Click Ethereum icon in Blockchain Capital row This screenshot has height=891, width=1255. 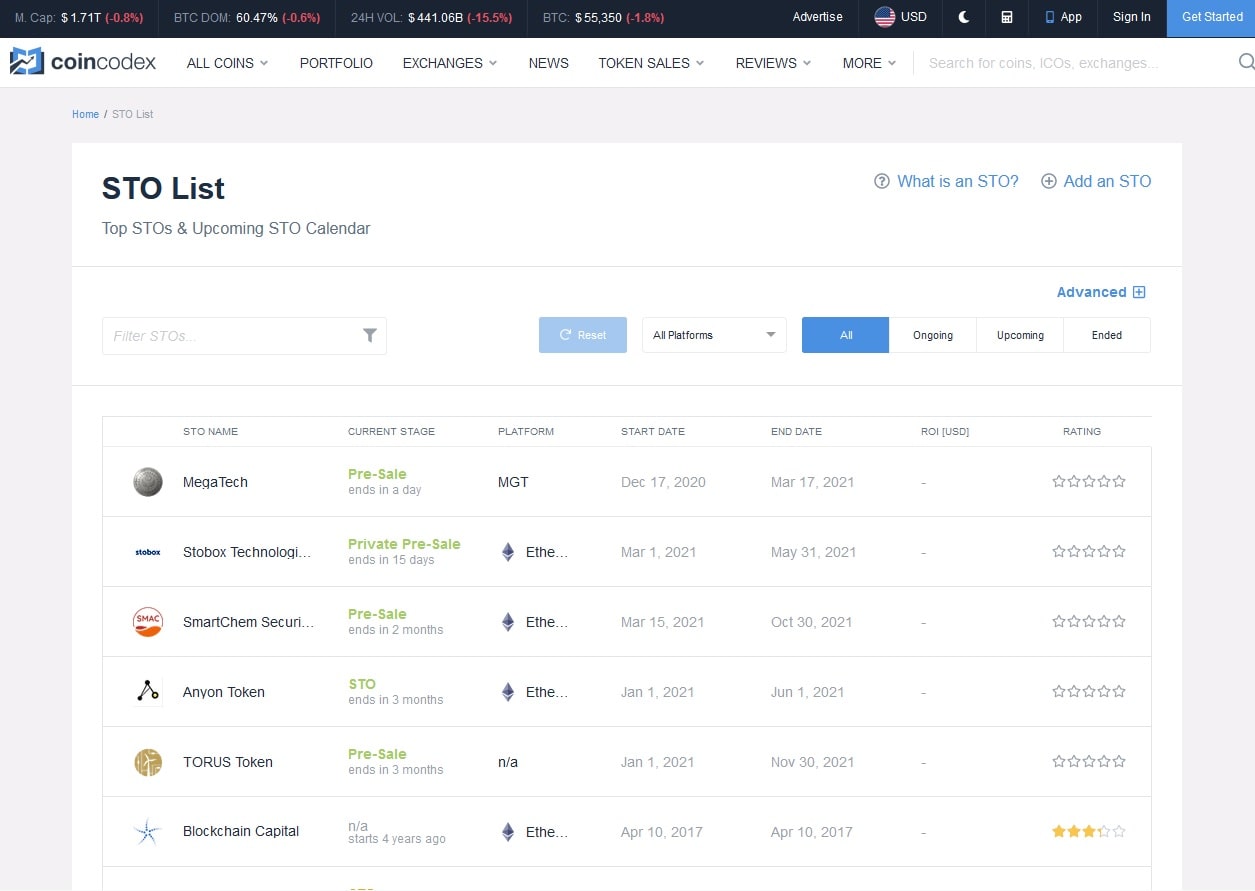pyautogui.click(x=508, y=832)
